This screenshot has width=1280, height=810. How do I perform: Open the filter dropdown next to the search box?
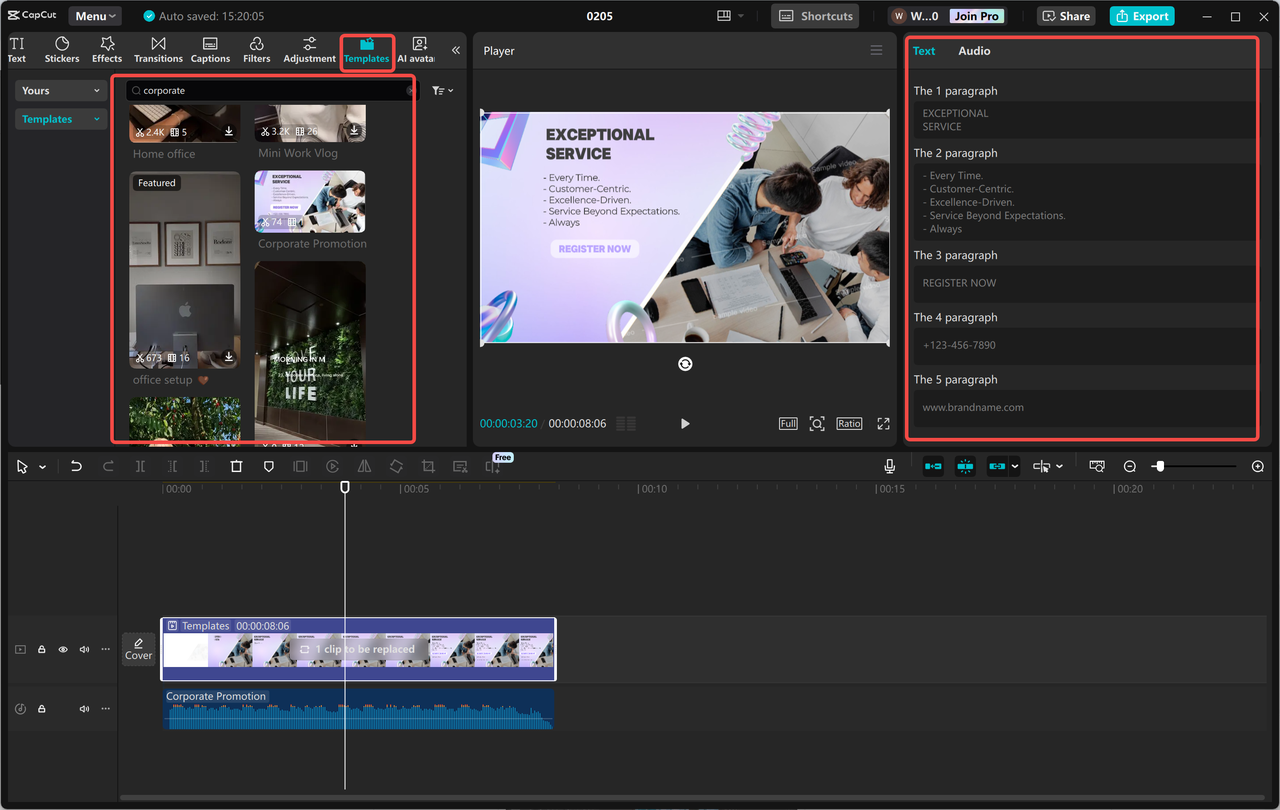tap(441, 90)
